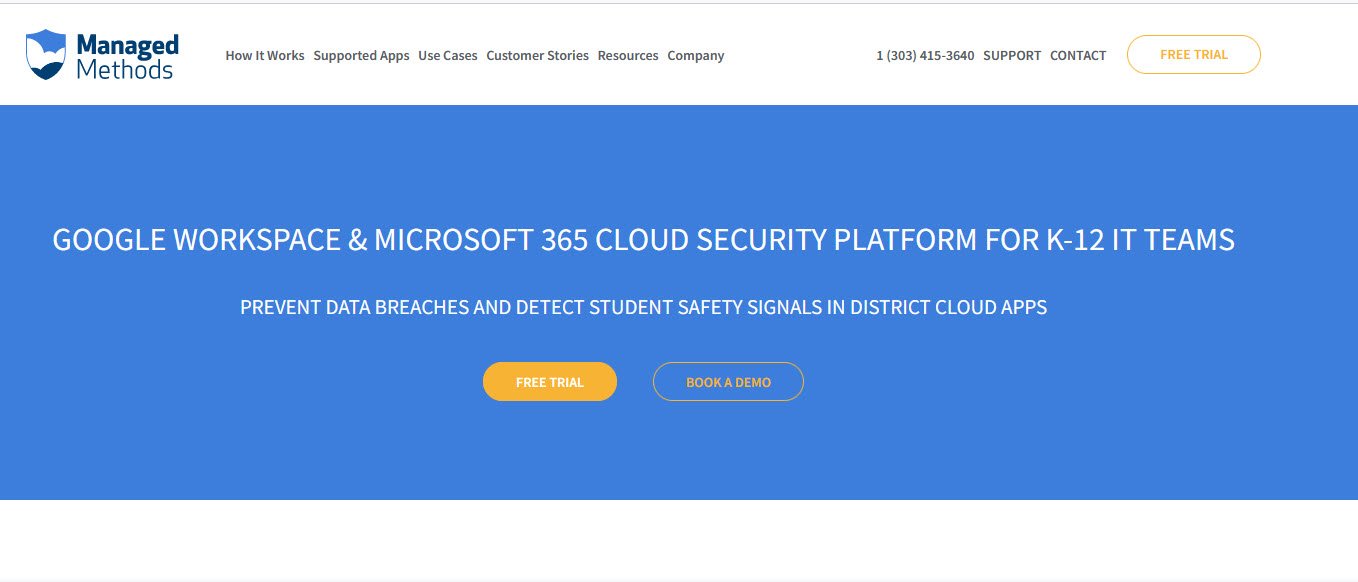Click the Managed Methods wordmark text
Image resolution: width=1358 pixels, height=582 pixels.
127,57
